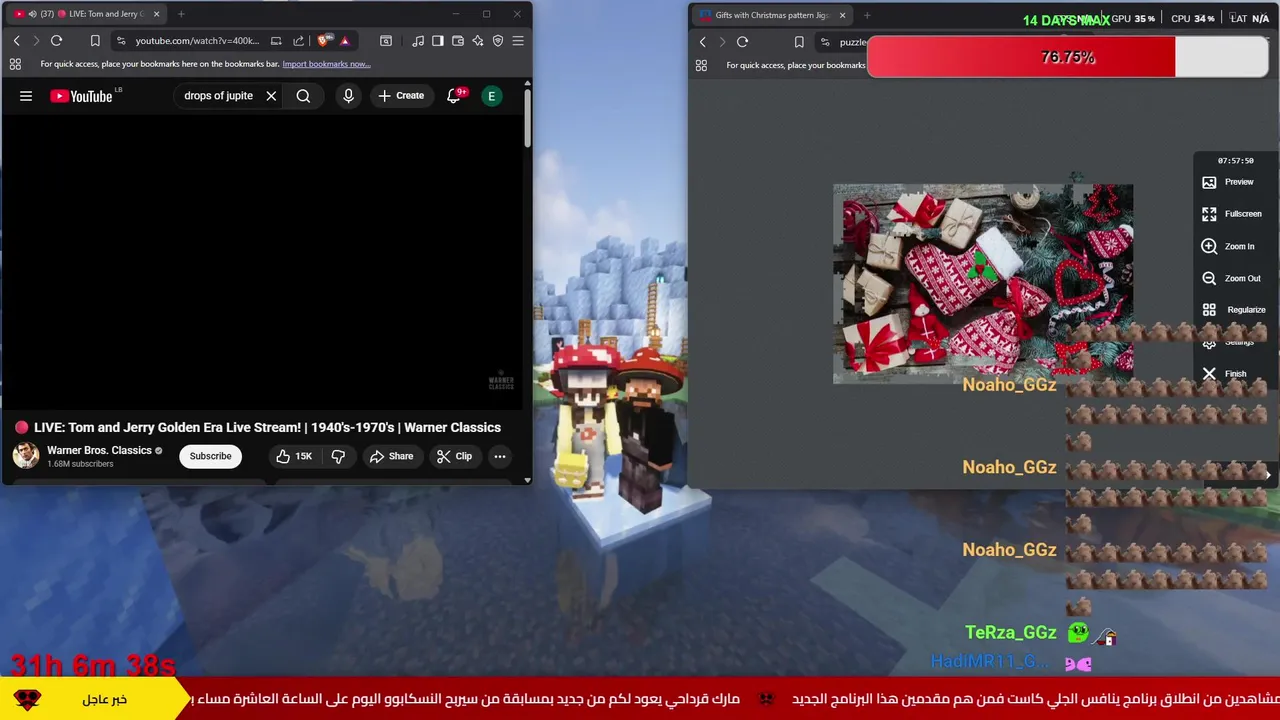Click the Clip button
The width and height of the screenshot is (1280, 720).
[454, 456]
